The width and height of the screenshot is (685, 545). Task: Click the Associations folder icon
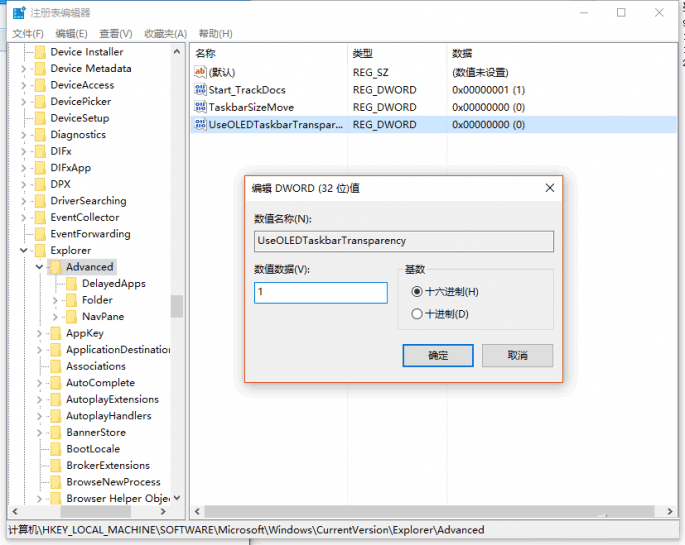pos(56,366)
